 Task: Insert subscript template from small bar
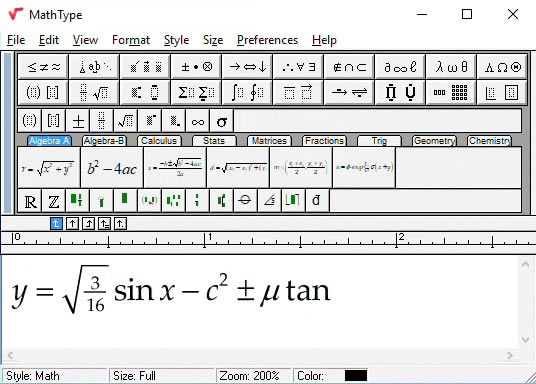coord(174,121)
